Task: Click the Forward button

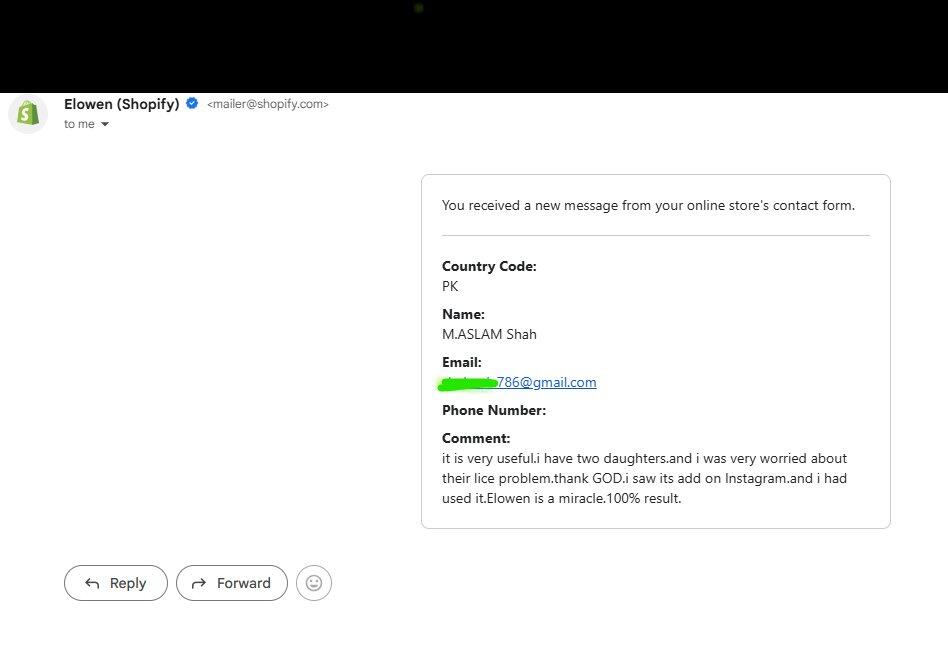Action: pos(232,583)
